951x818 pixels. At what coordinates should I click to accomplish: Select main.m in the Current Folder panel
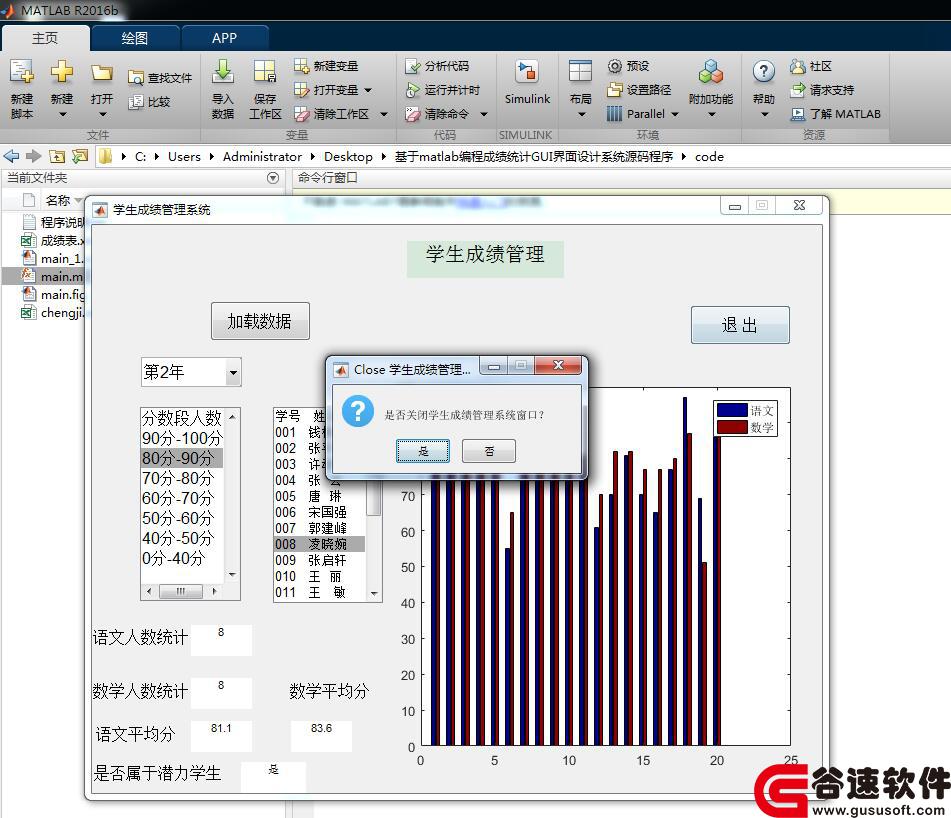point(52,277)
